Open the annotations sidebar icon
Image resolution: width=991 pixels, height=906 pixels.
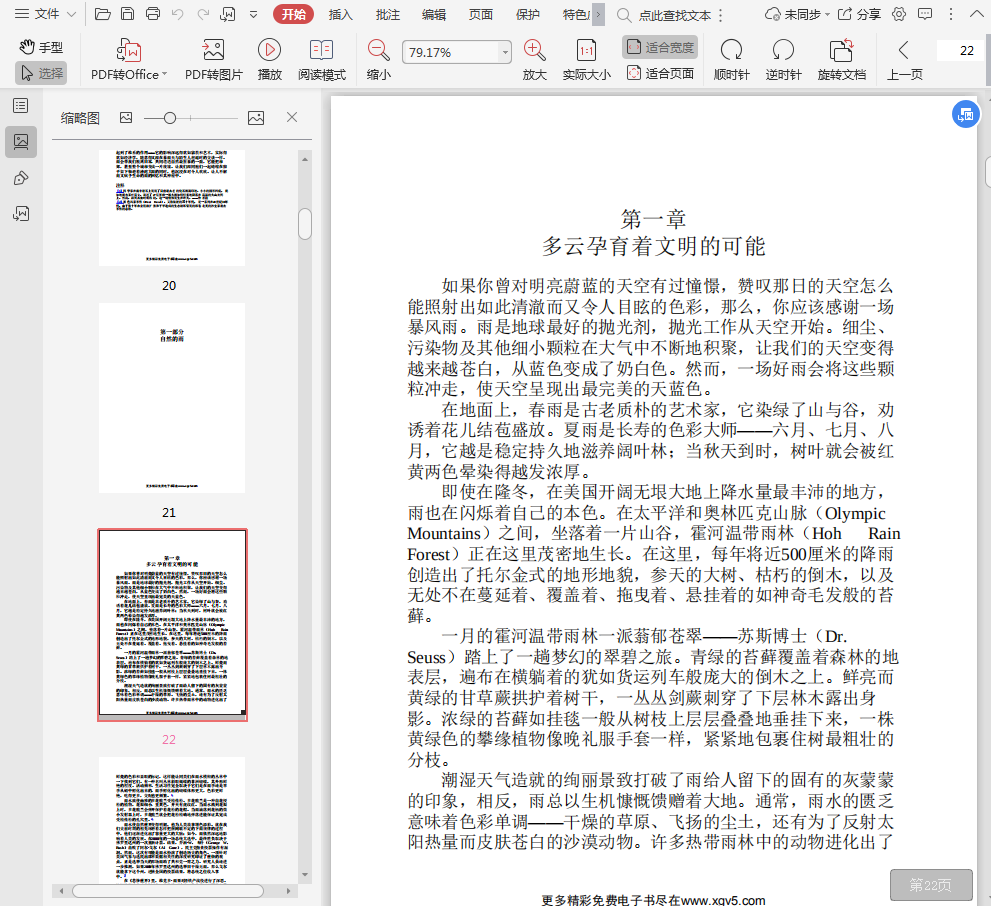[x=21, y=178]
